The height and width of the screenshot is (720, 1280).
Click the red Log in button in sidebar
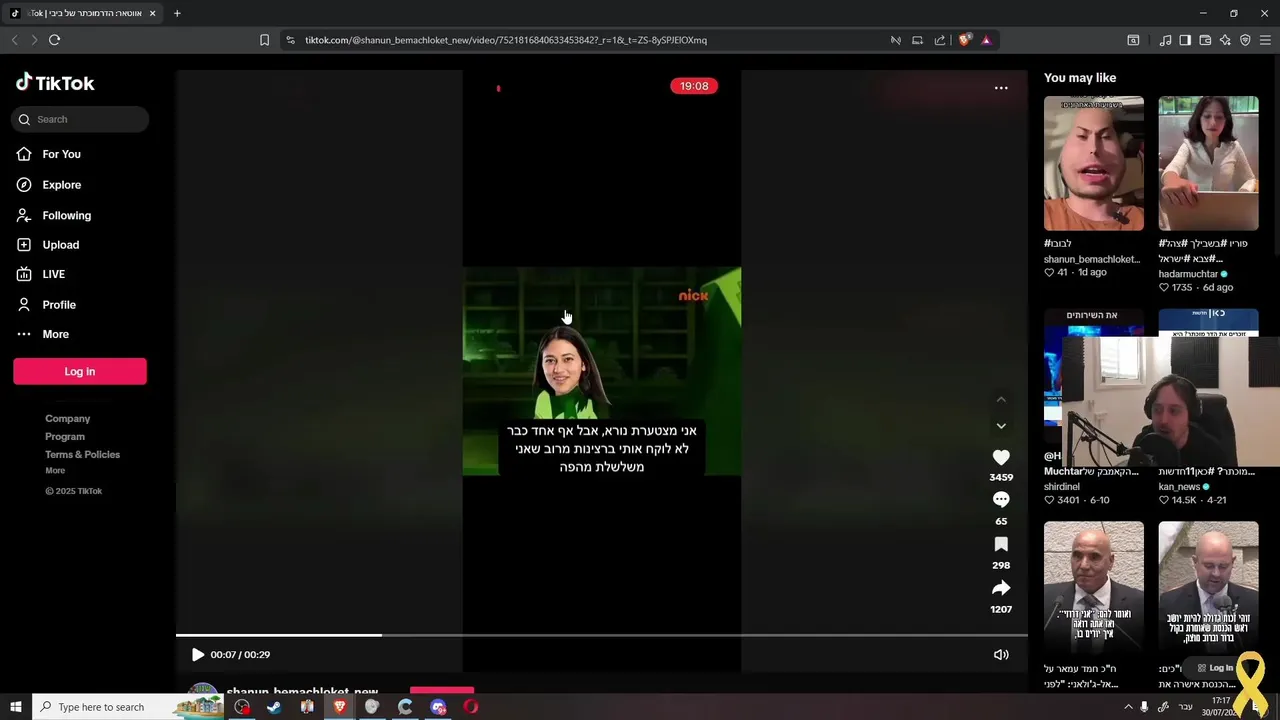point(80,371)
